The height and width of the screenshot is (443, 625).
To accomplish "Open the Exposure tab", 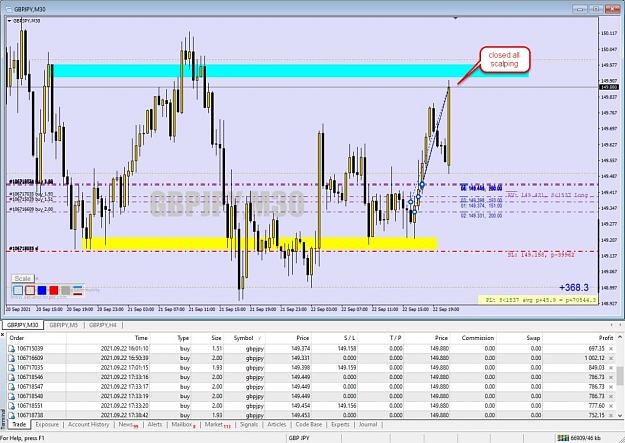I will (x=47, y=425).
